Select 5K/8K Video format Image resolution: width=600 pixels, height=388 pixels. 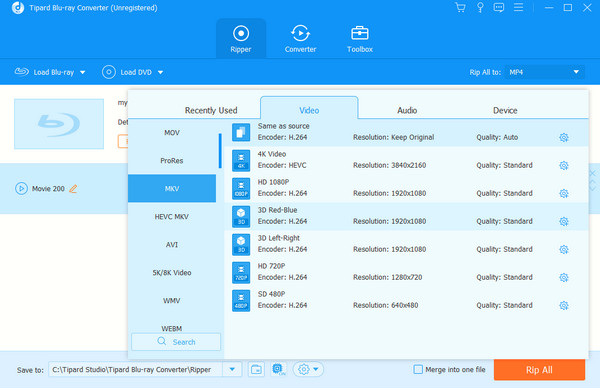pyautogui.click(x=172, y=272)
